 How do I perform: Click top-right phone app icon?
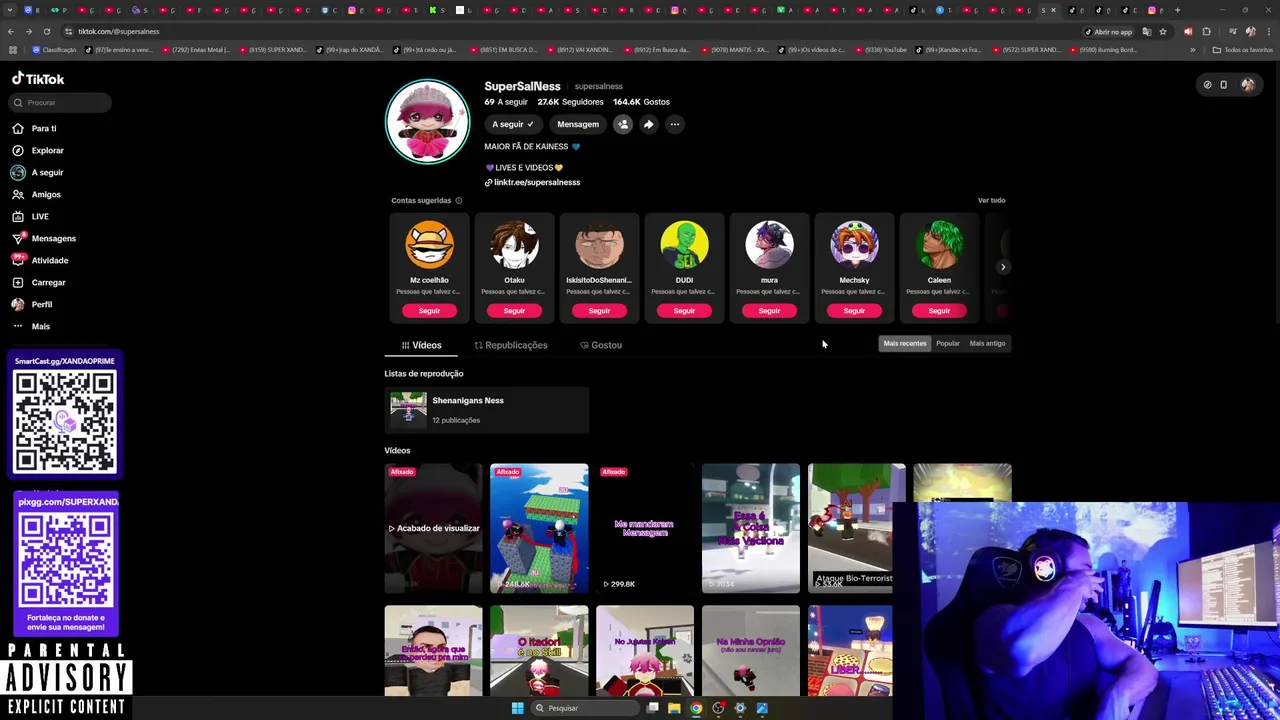1224,85
